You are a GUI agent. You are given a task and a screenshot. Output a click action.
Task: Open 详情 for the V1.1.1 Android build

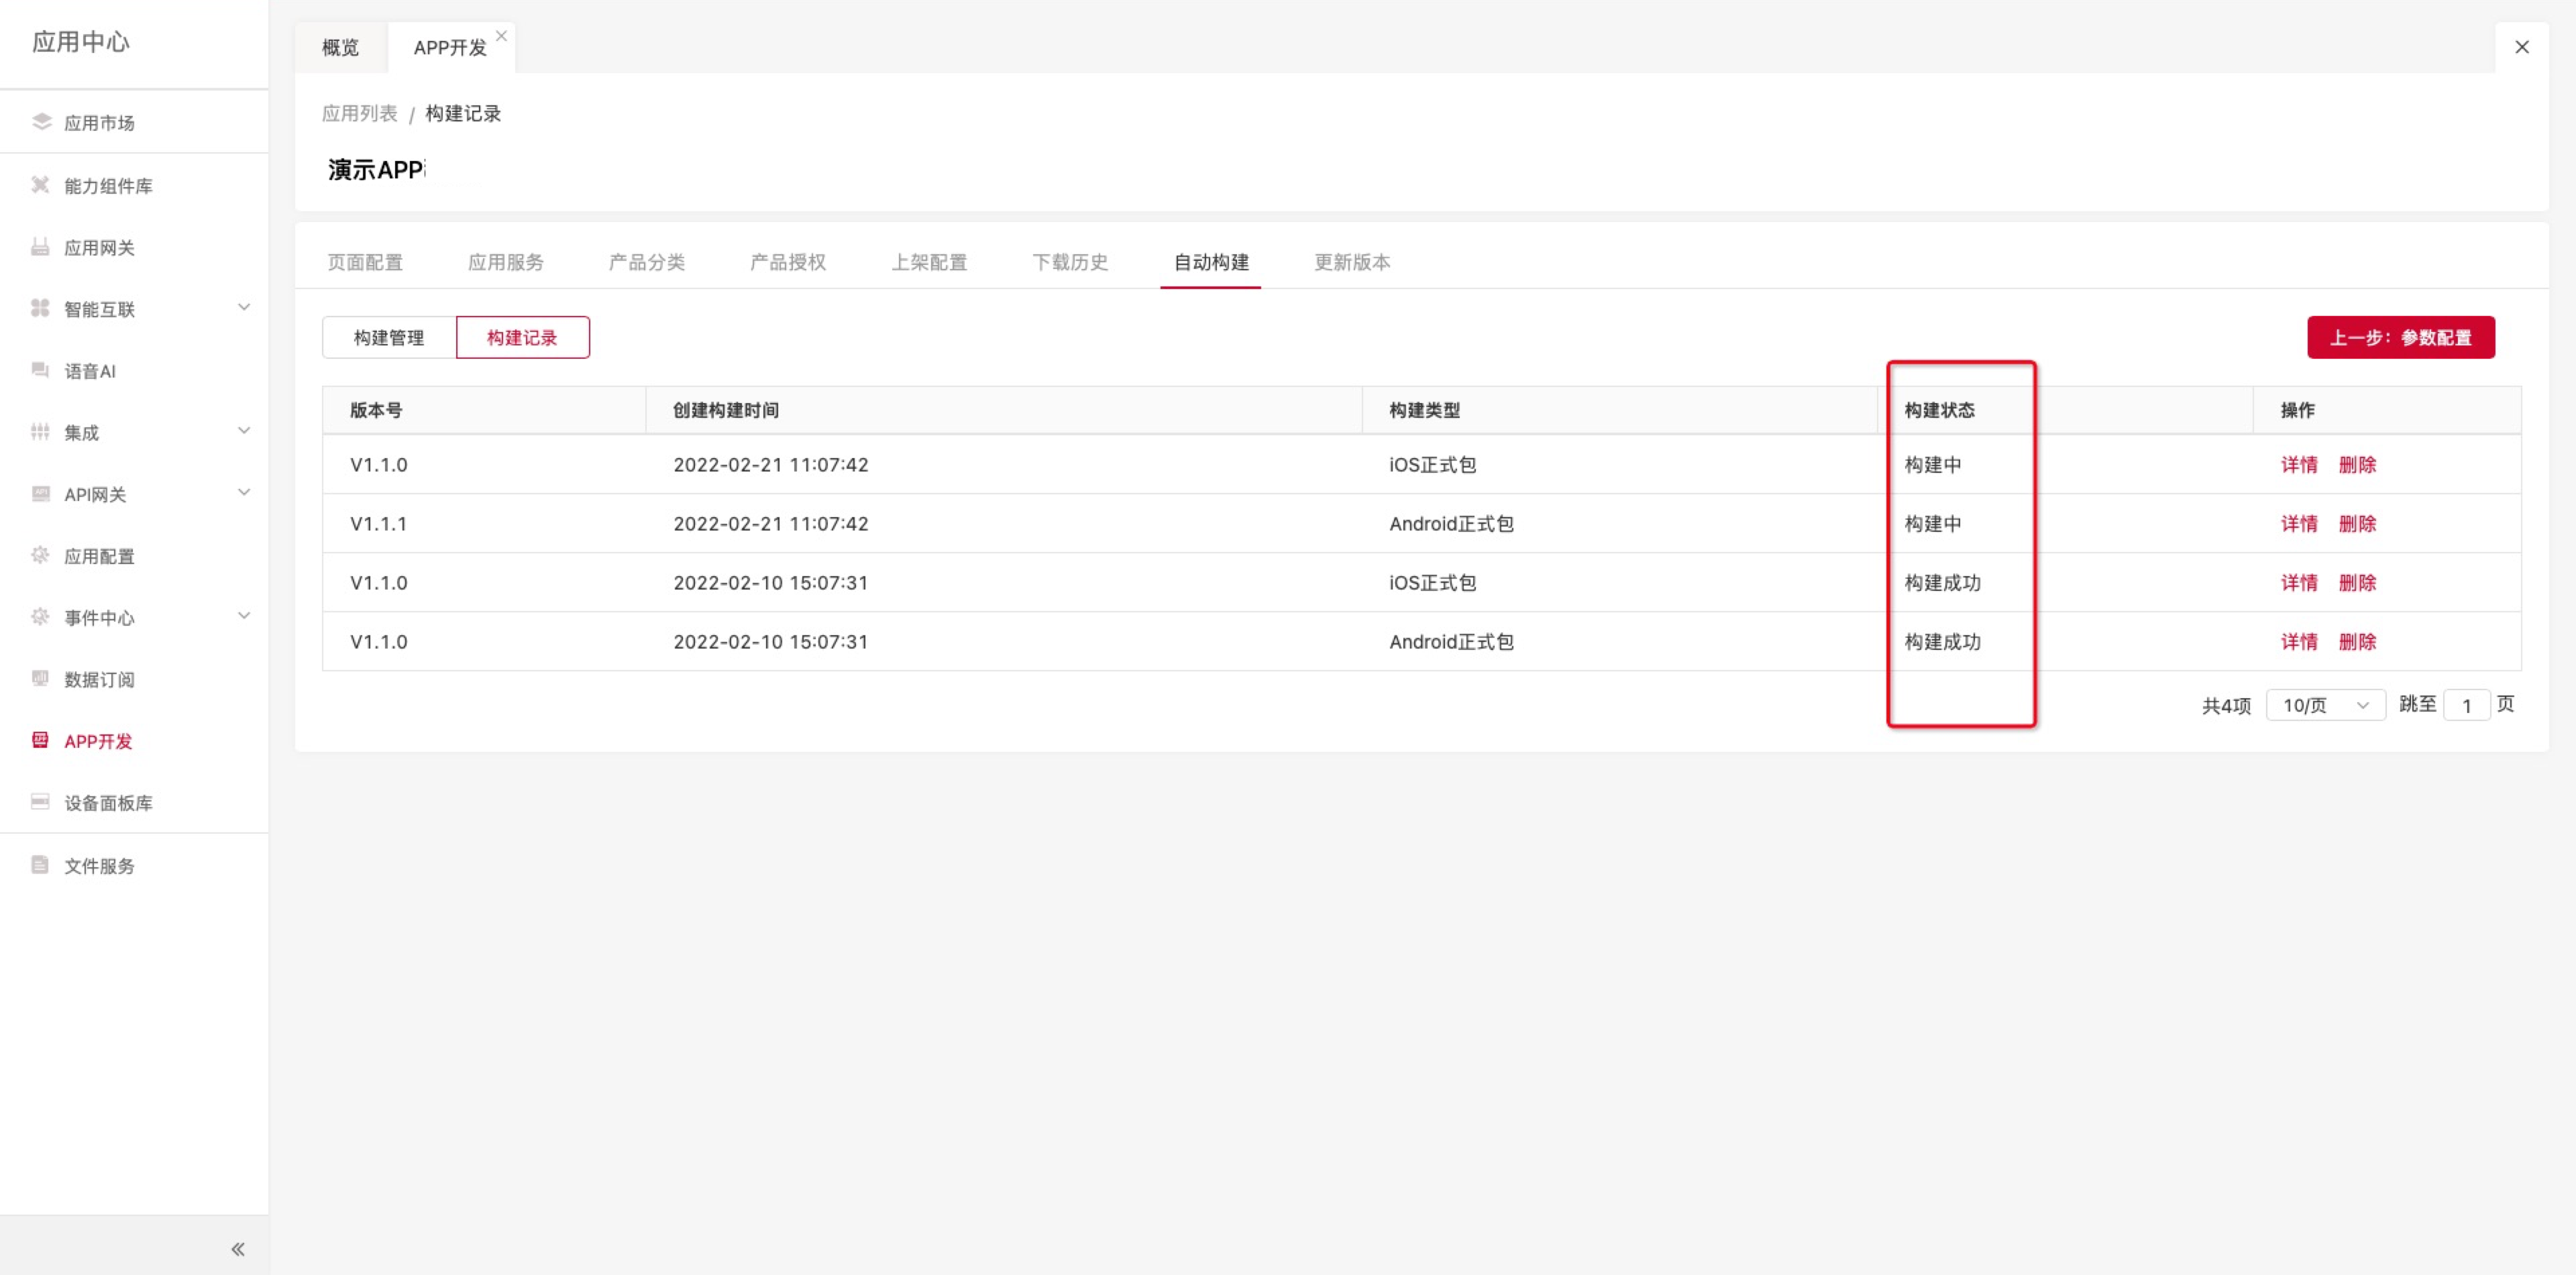(x=2298, y=524)
